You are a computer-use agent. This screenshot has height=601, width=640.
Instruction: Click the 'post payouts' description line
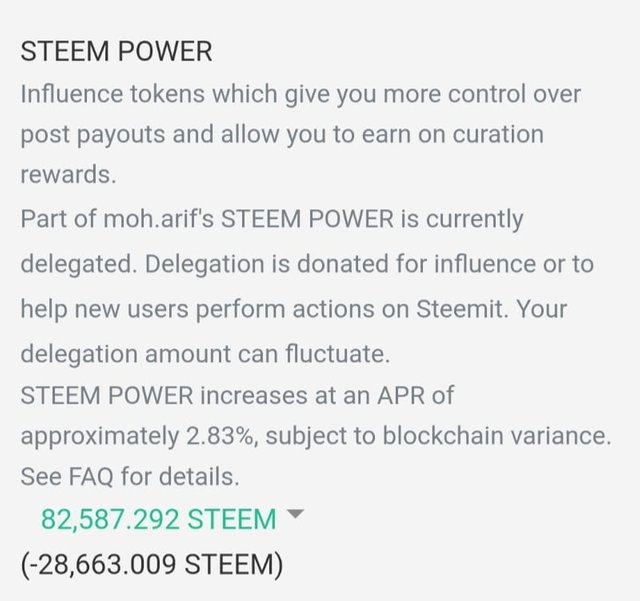pos(281,135)
